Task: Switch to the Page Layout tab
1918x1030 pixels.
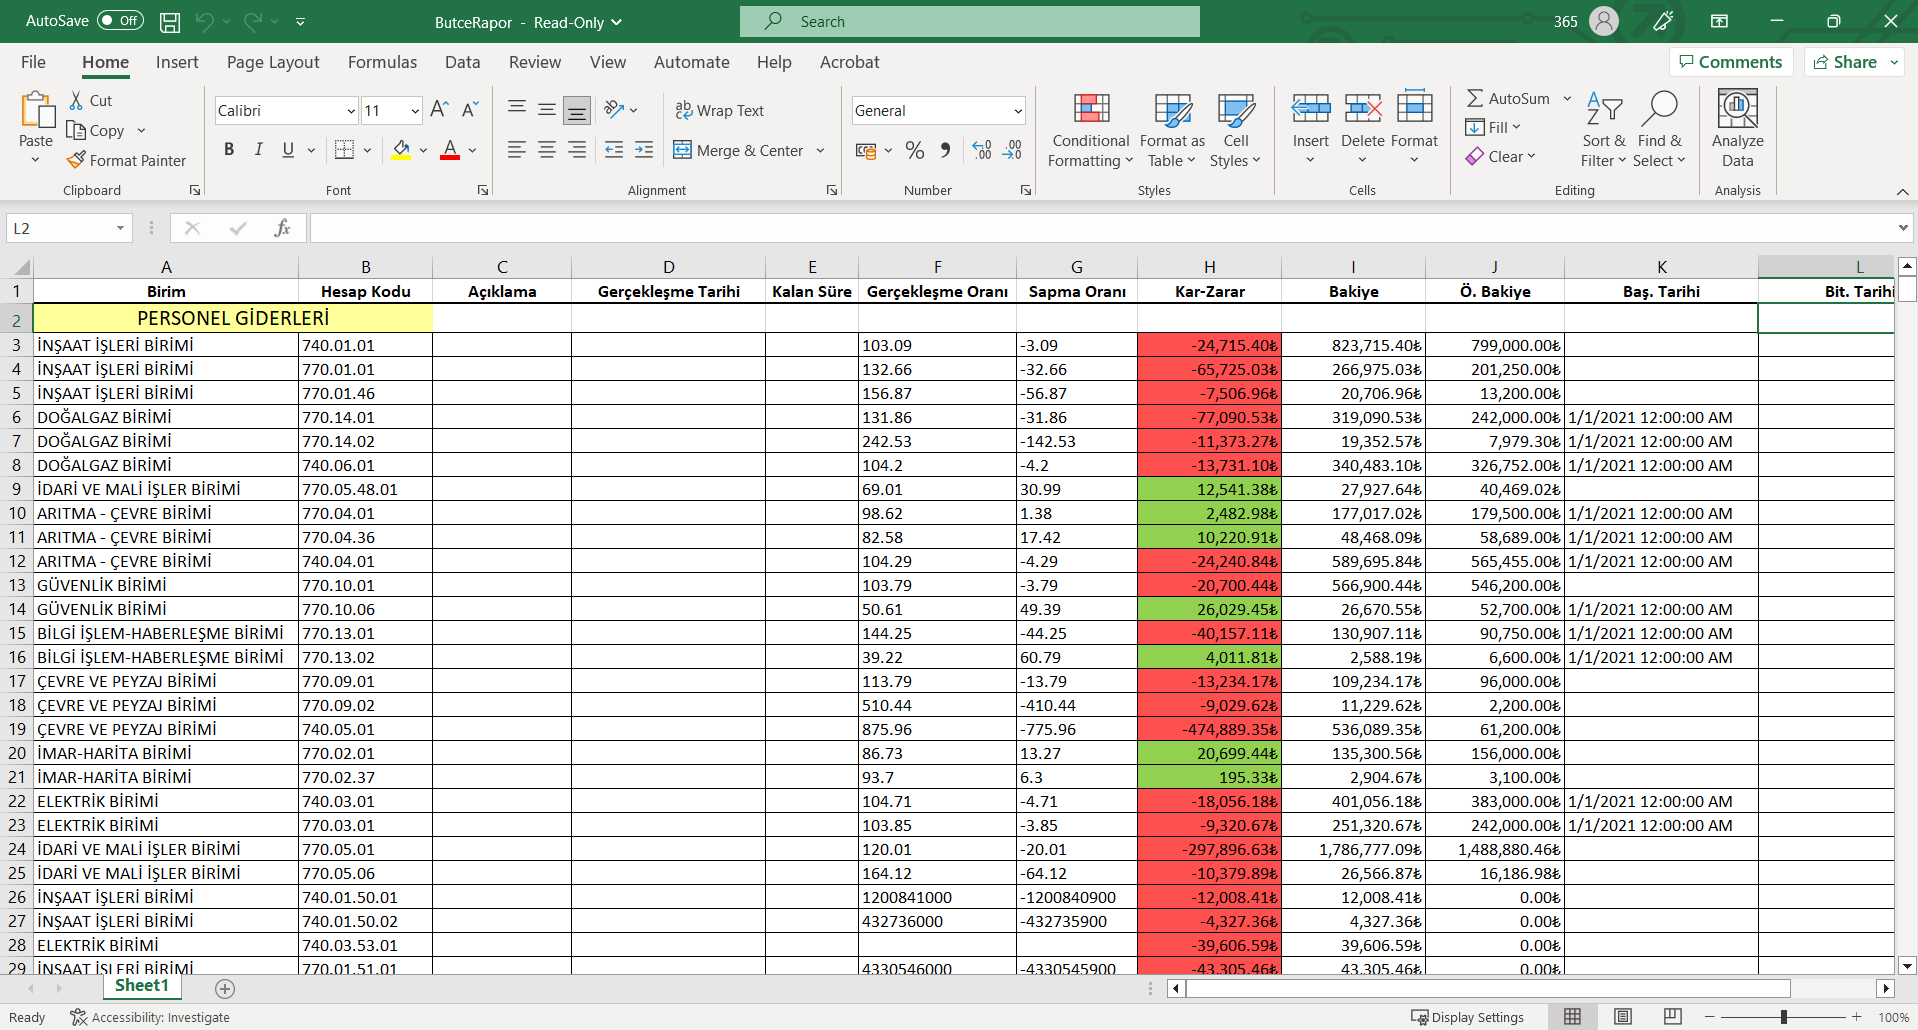Action: pyautogui.click(x=273, y=62)
